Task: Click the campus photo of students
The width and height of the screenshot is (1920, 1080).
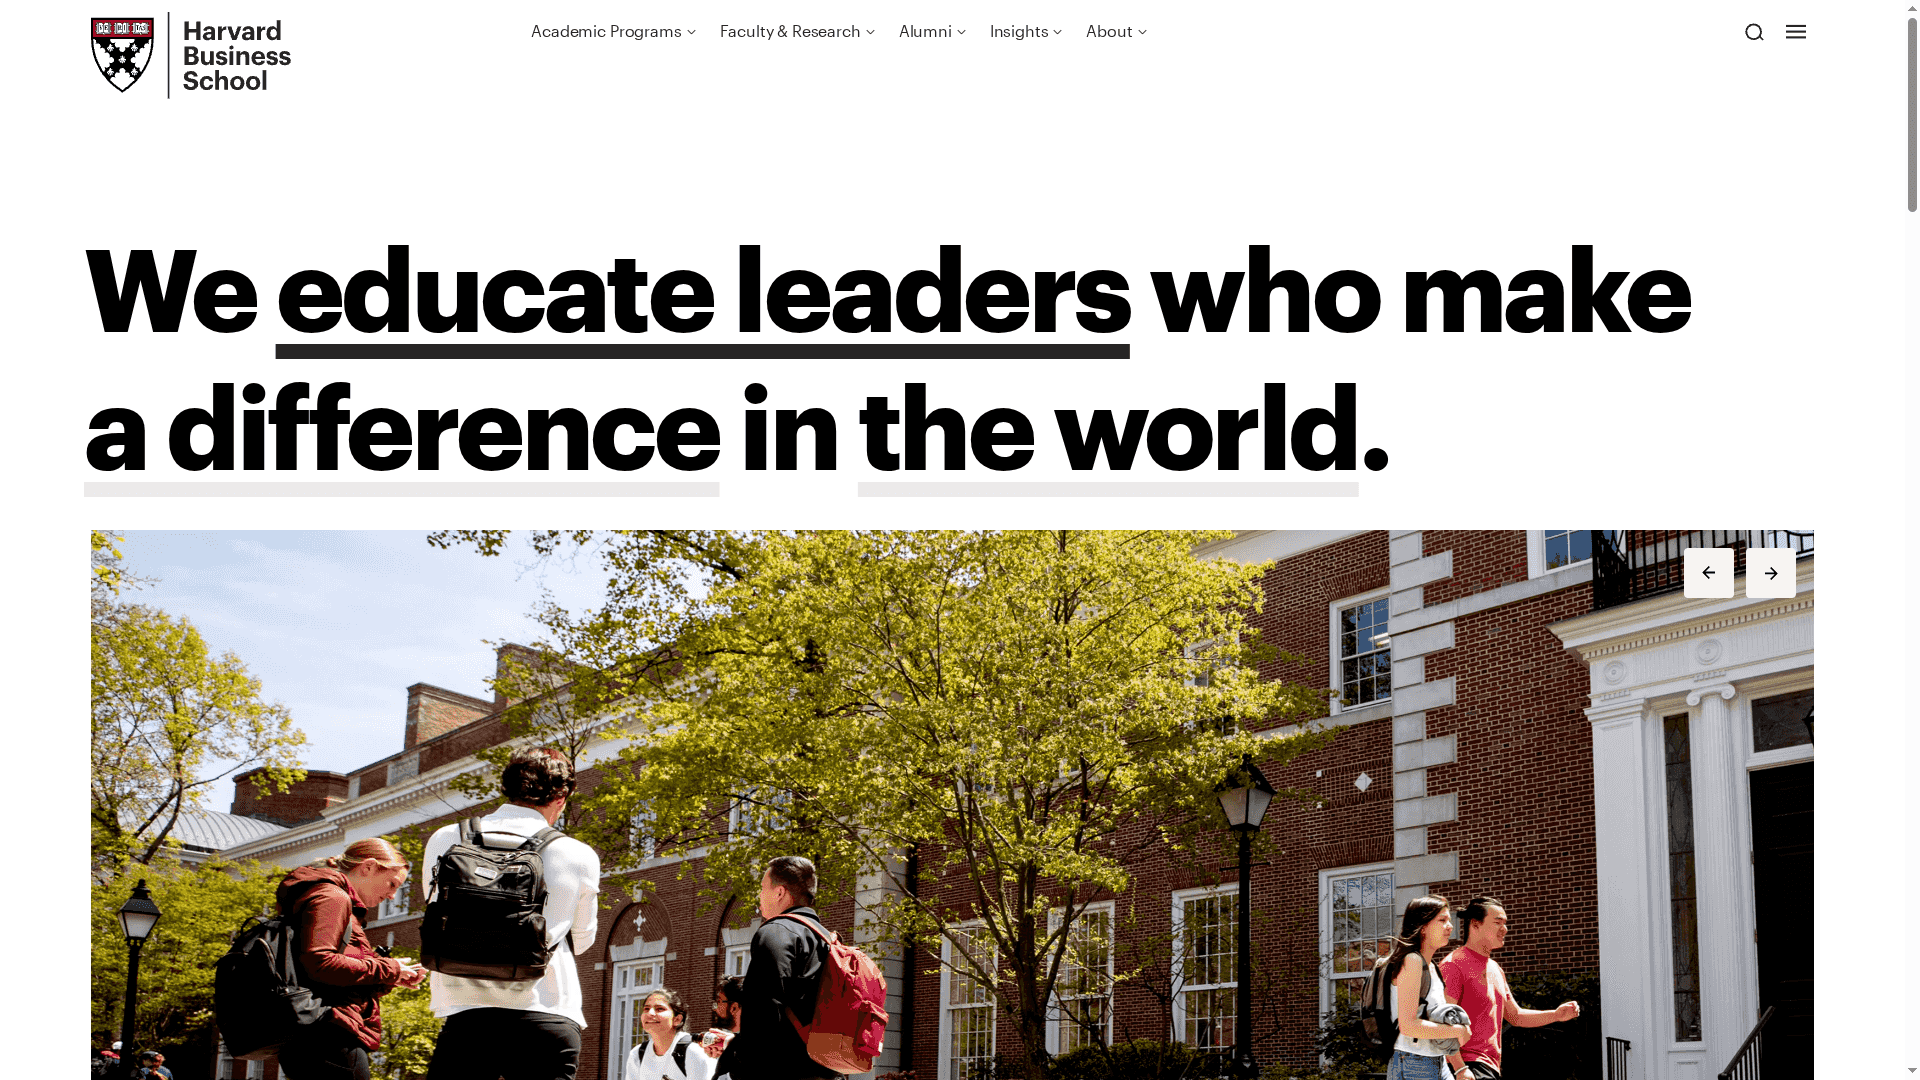Action: pos(952,805)
